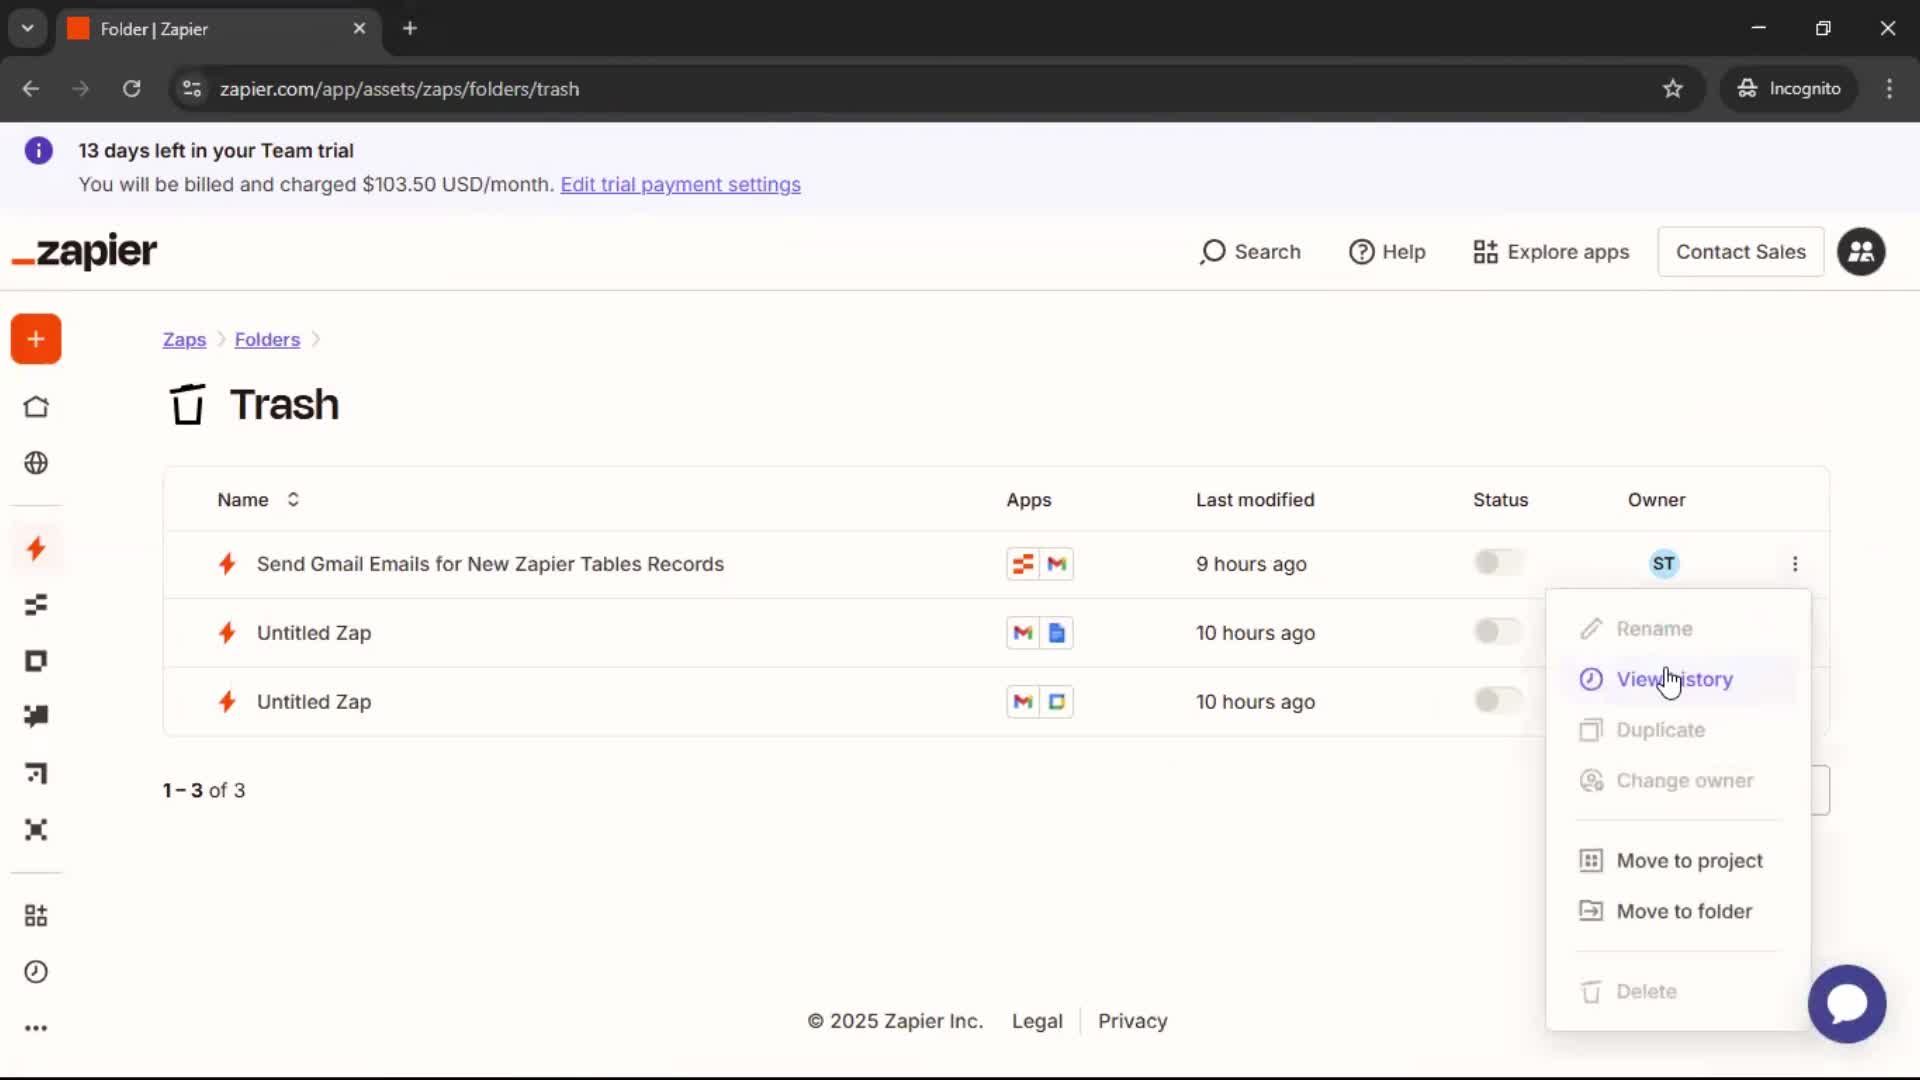1920x1080 pixels.
Task: Open the globe Discover icon in sidebar
Action: click(x=36, y=463)
